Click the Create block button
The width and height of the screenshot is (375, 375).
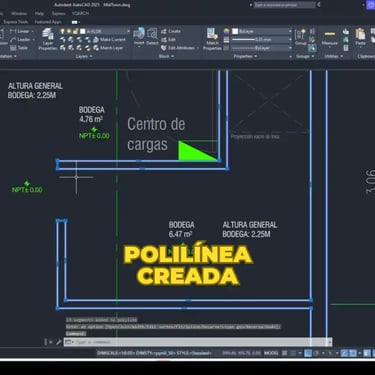tap(171, 31)
